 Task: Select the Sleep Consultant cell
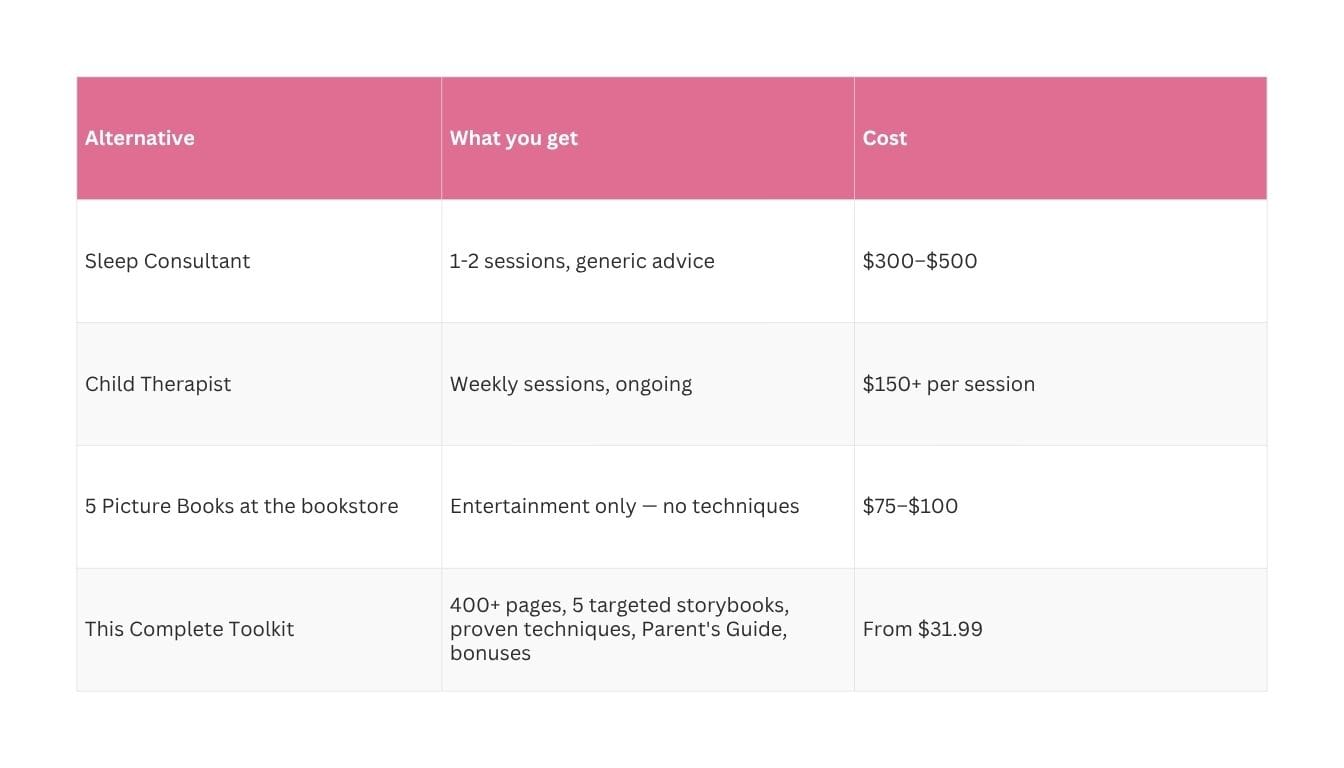point(167,261)
